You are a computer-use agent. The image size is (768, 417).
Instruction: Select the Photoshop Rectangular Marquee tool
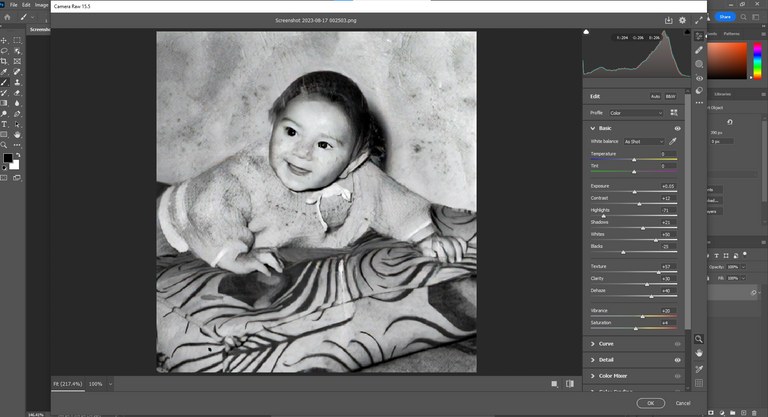pyautogui.click(x=17, y=40)
